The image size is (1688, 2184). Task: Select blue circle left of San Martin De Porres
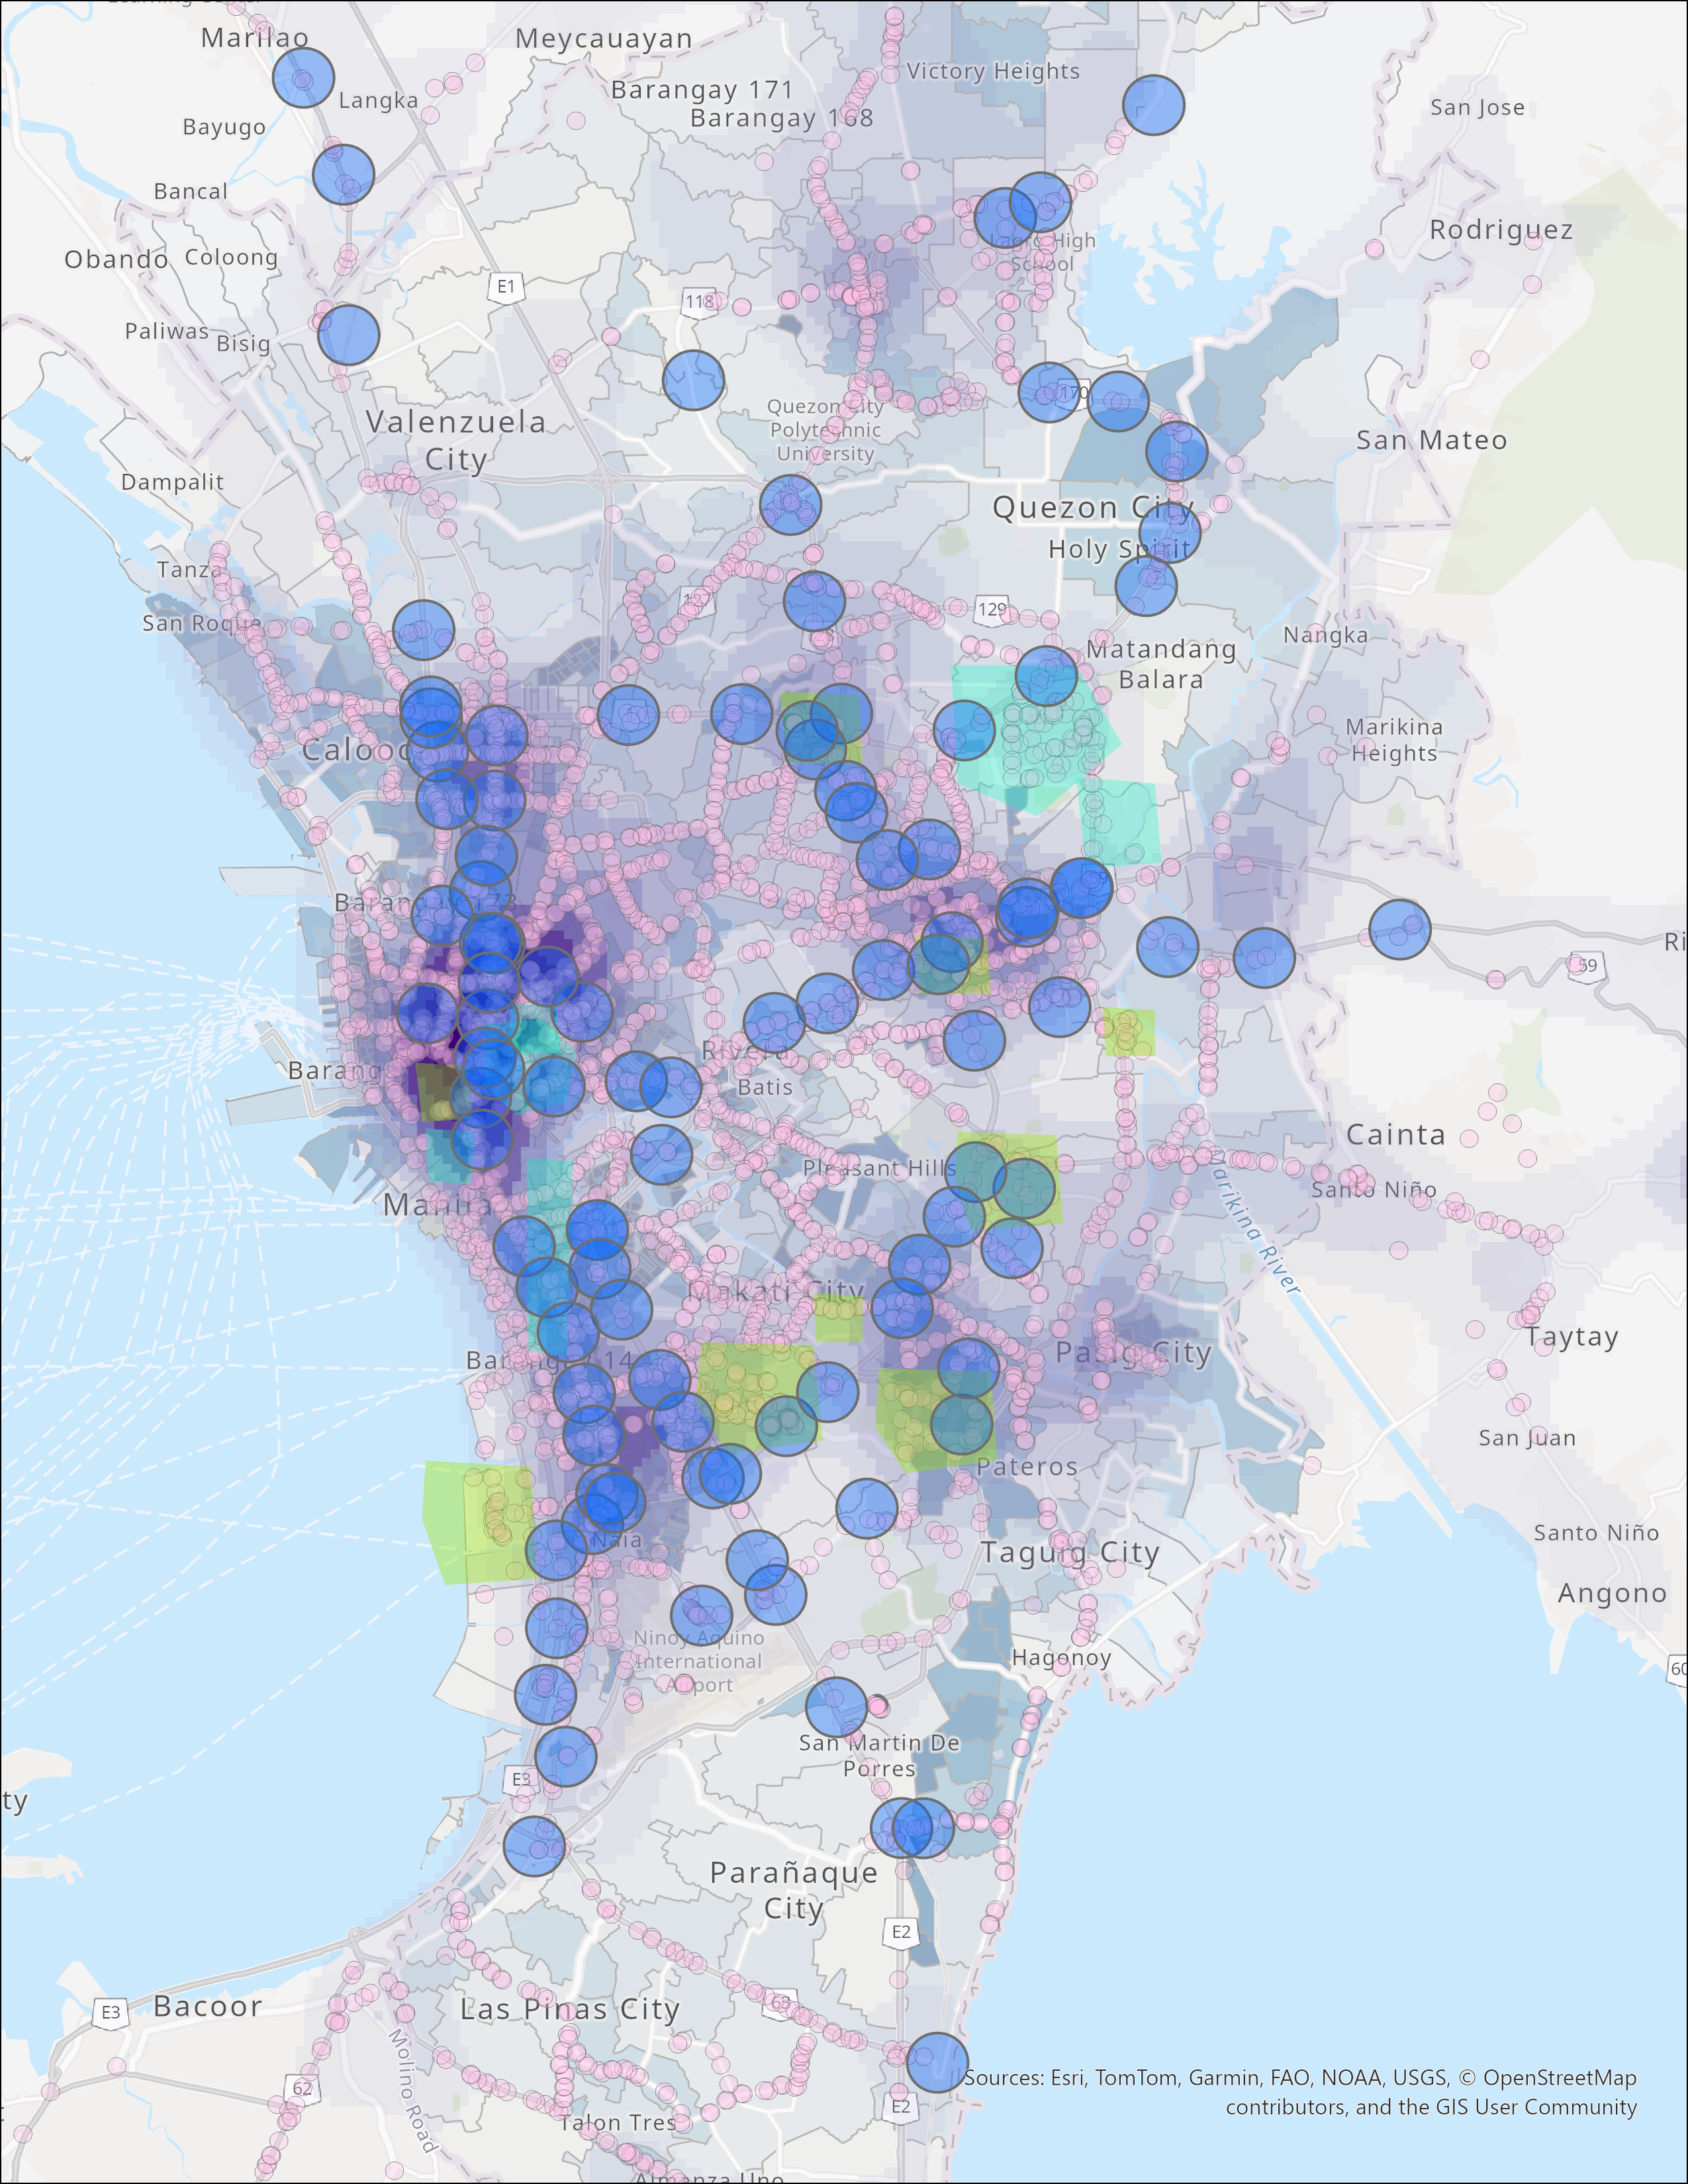pyautogui.click(x=836, y=1707)
